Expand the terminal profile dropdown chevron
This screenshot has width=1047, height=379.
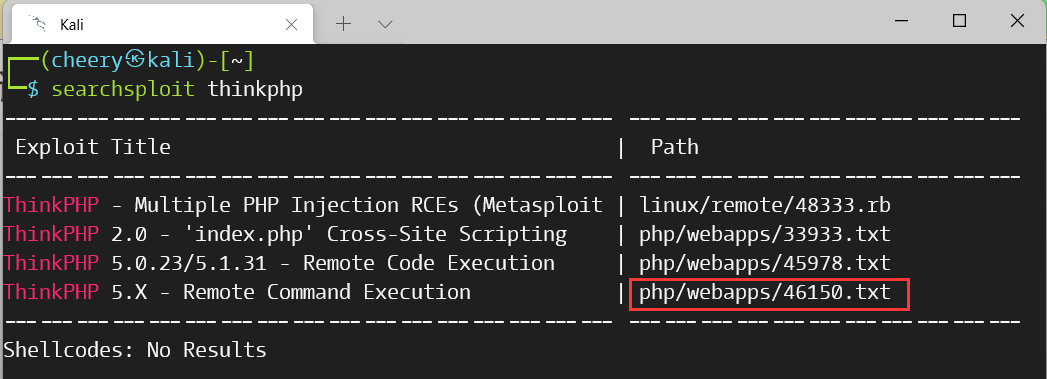click(x=385, y=24)
